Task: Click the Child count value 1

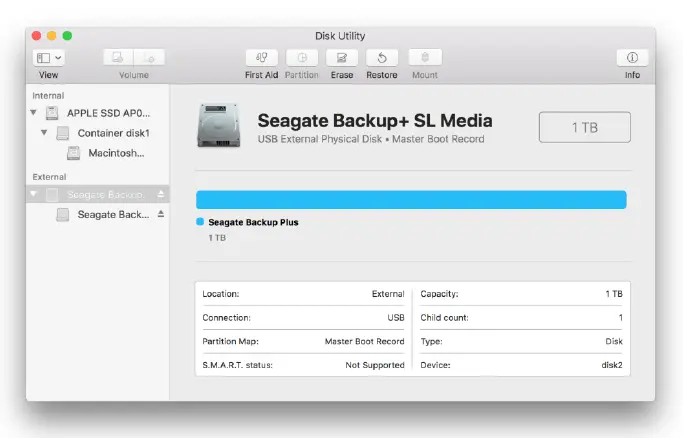Action: coord(621,318)
